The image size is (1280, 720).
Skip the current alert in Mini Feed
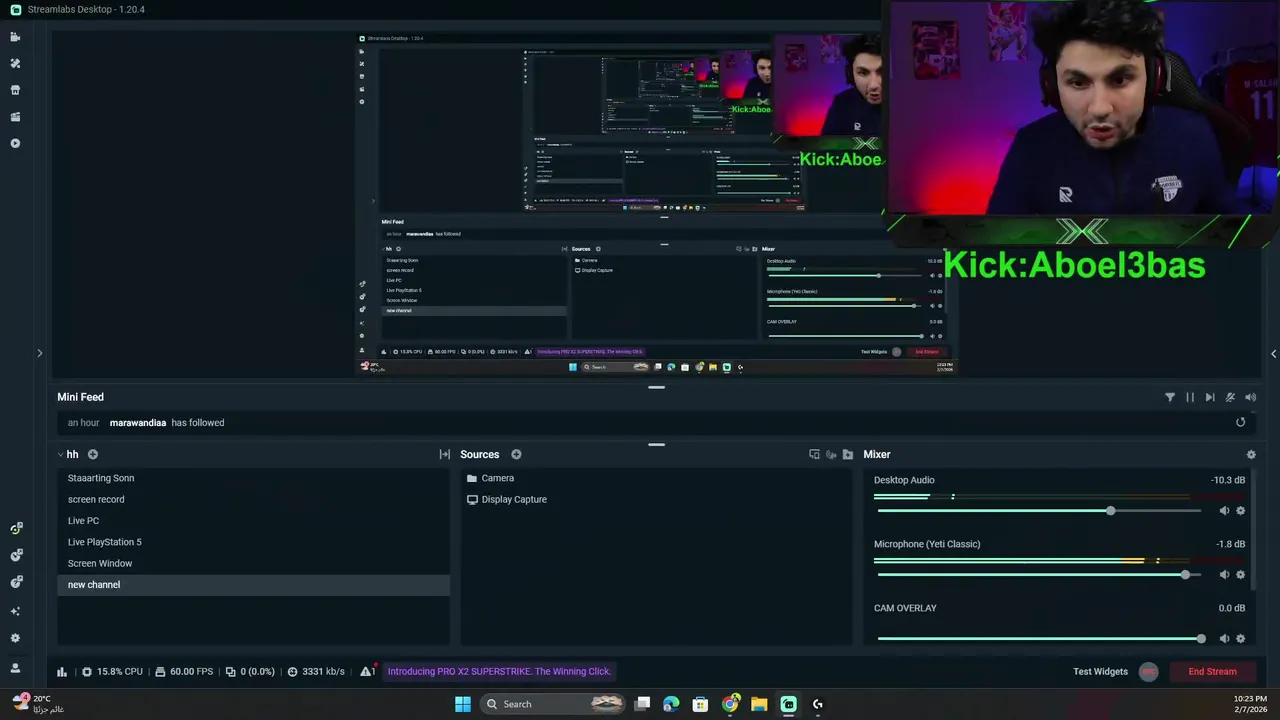pyautogui.click(x=1210, y=397)
